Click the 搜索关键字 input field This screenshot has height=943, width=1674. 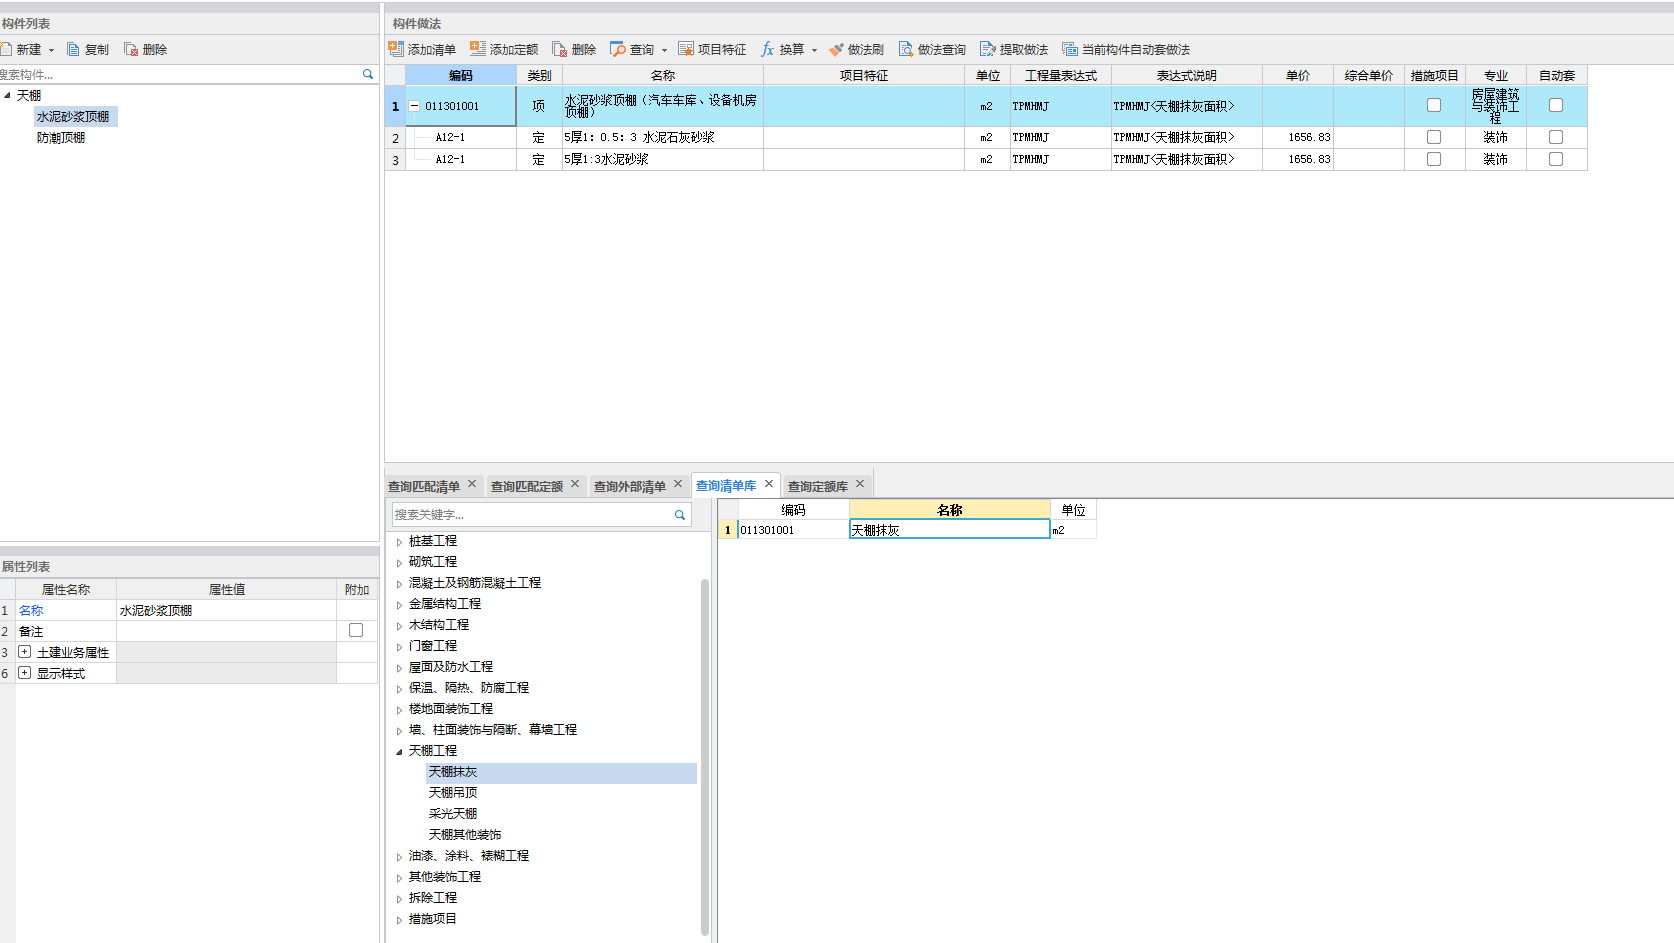[532, 515]
